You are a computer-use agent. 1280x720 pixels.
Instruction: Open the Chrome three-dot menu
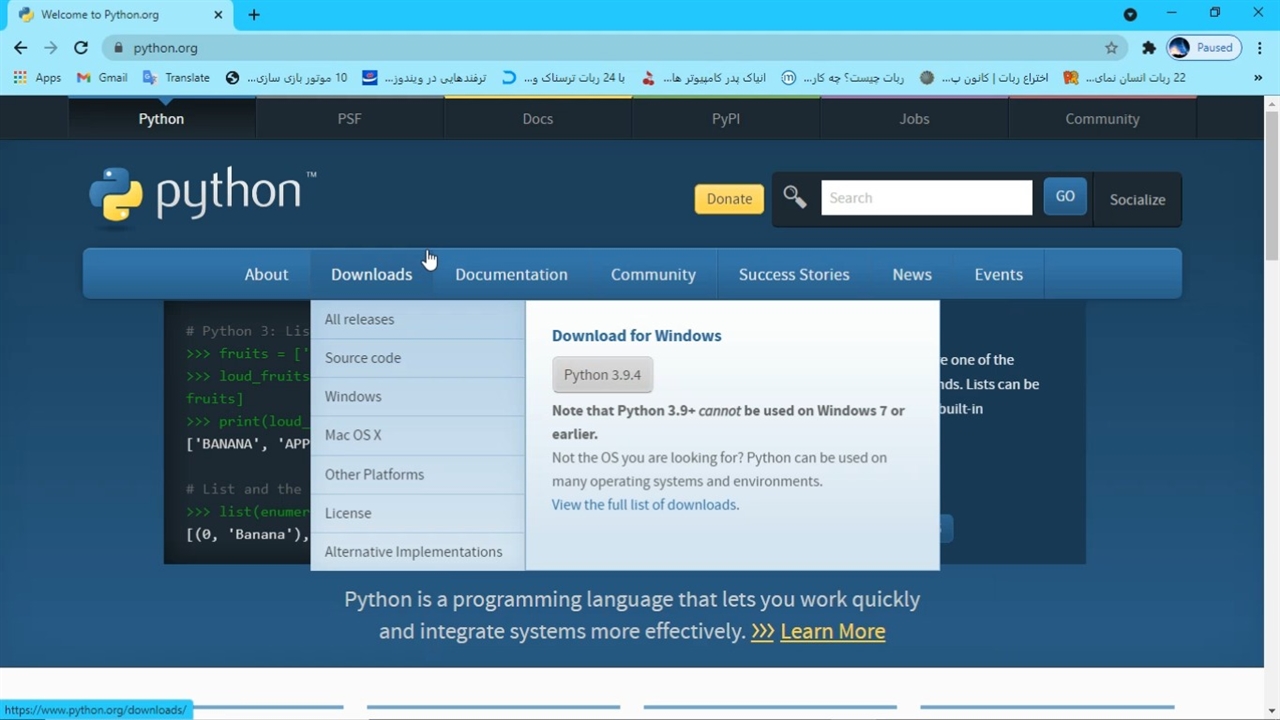pos(1259,48)
